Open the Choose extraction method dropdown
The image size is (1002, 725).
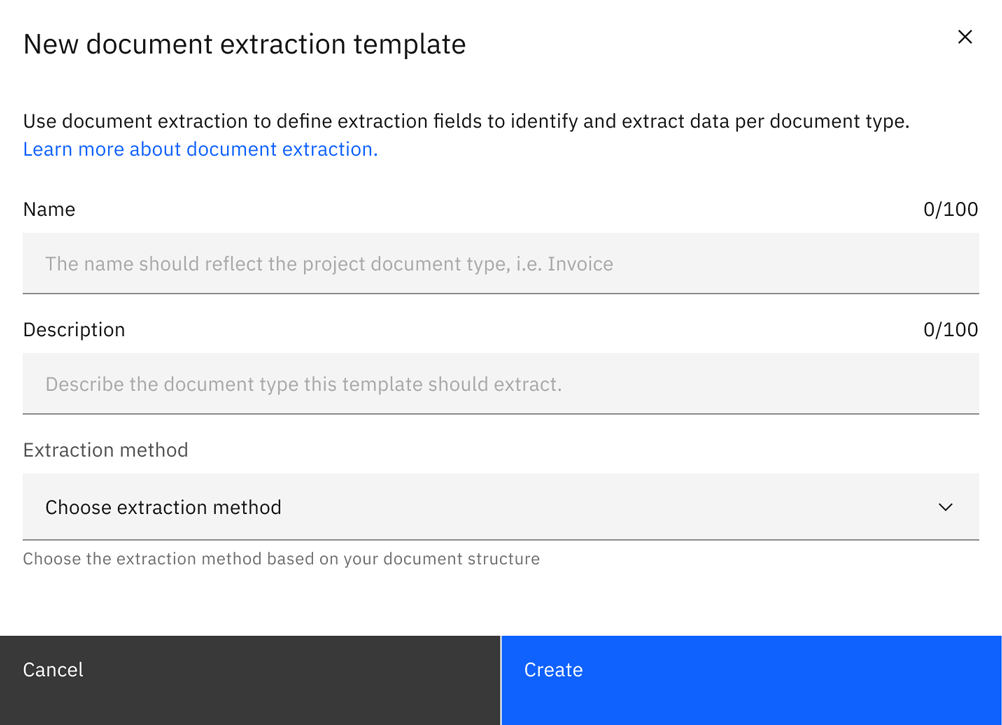pyautogui.click(x=500, y=507)
